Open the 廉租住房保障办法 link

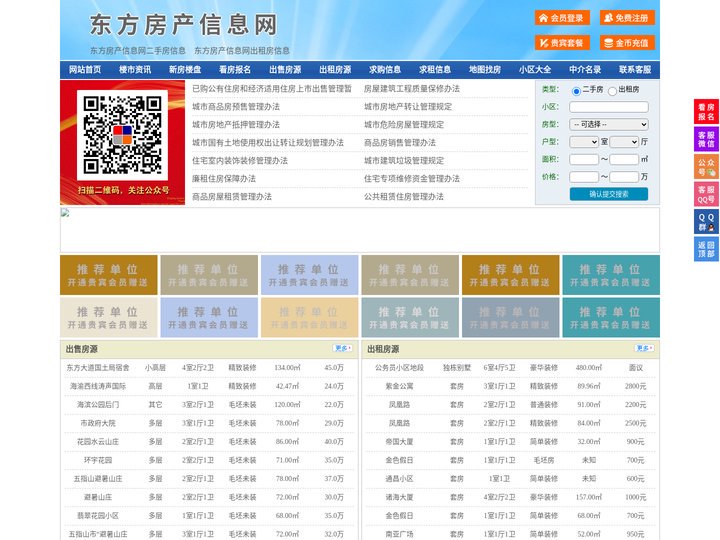224,179
